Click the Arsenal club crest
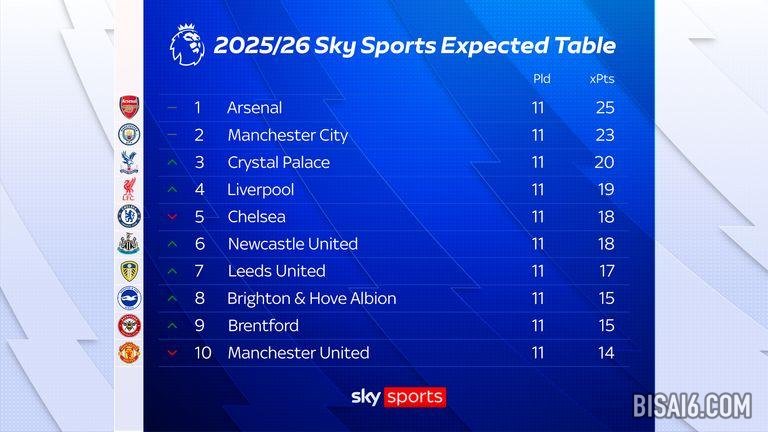Viewport: 768px width, 432px height. (x=130, y=107)
